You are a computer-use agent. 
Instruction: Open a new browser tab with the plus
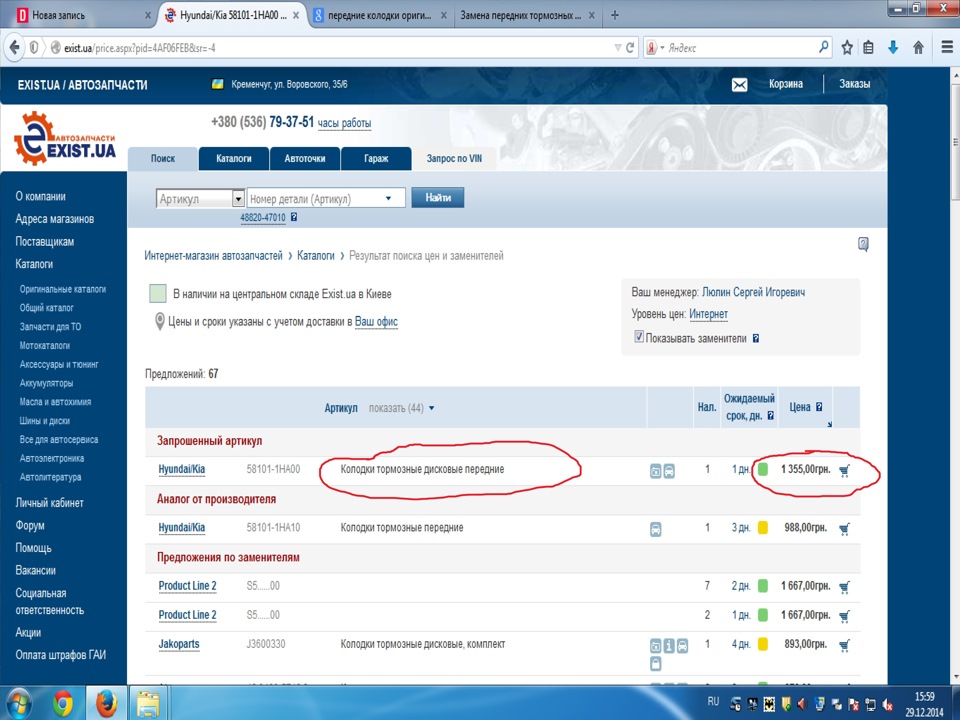(615, 15)
